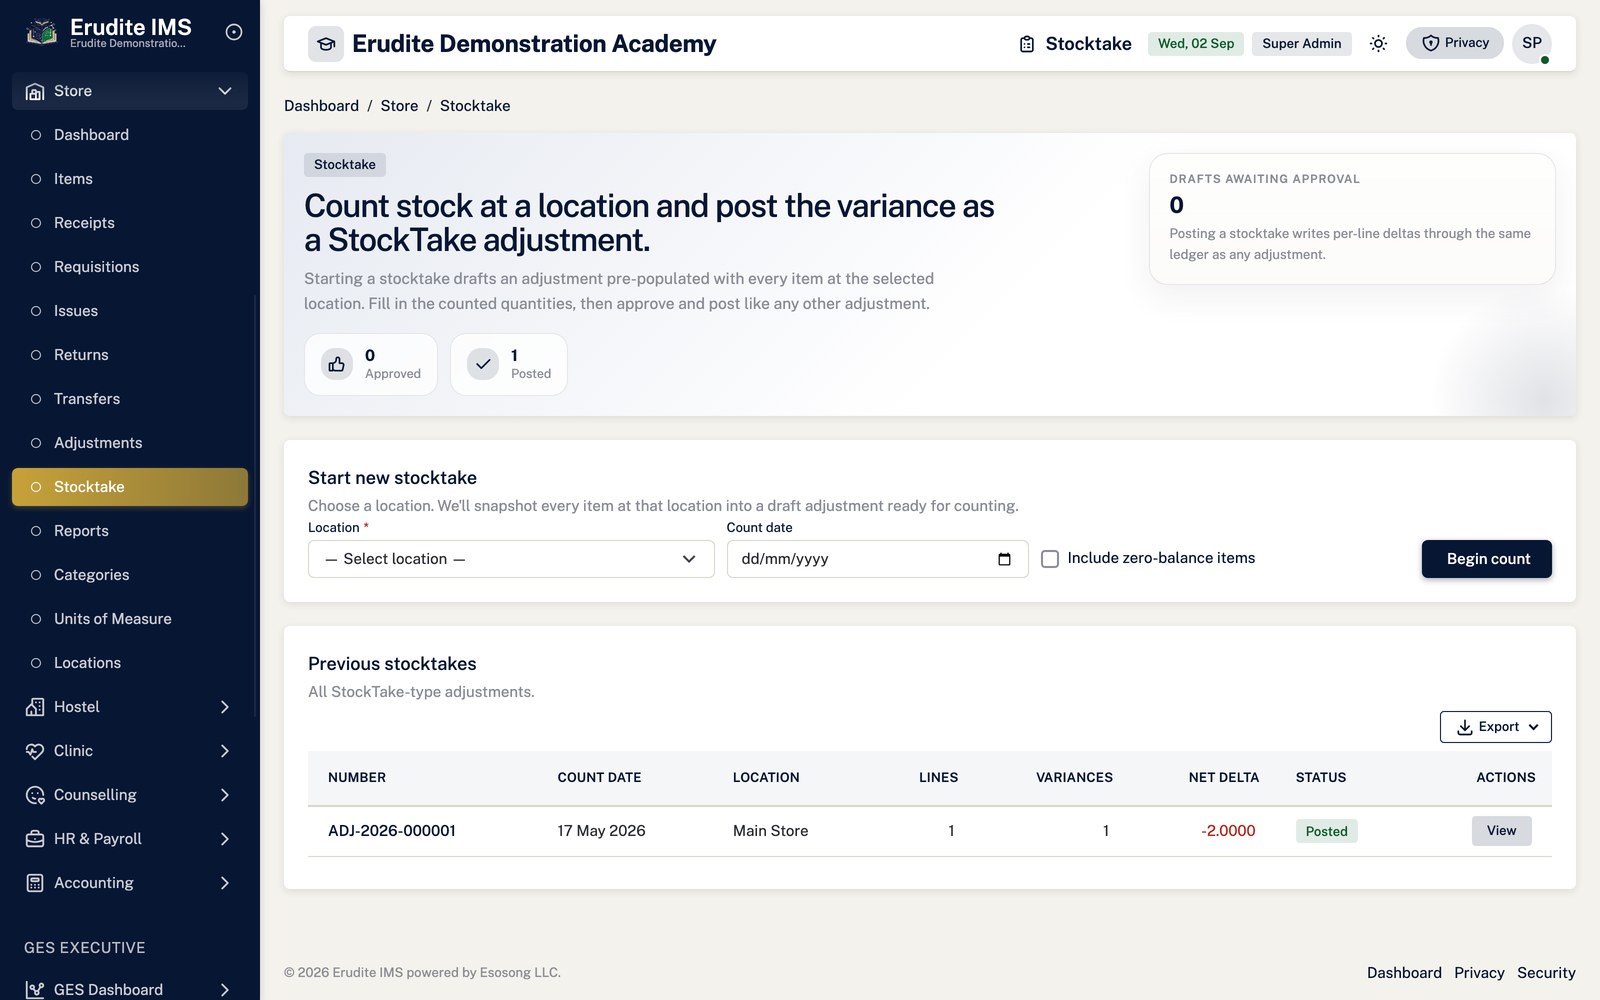Click the Clinic heartbeat icon
Image resolution: width=1600 pixels, height=1000 pixels.
click(35, 751)
